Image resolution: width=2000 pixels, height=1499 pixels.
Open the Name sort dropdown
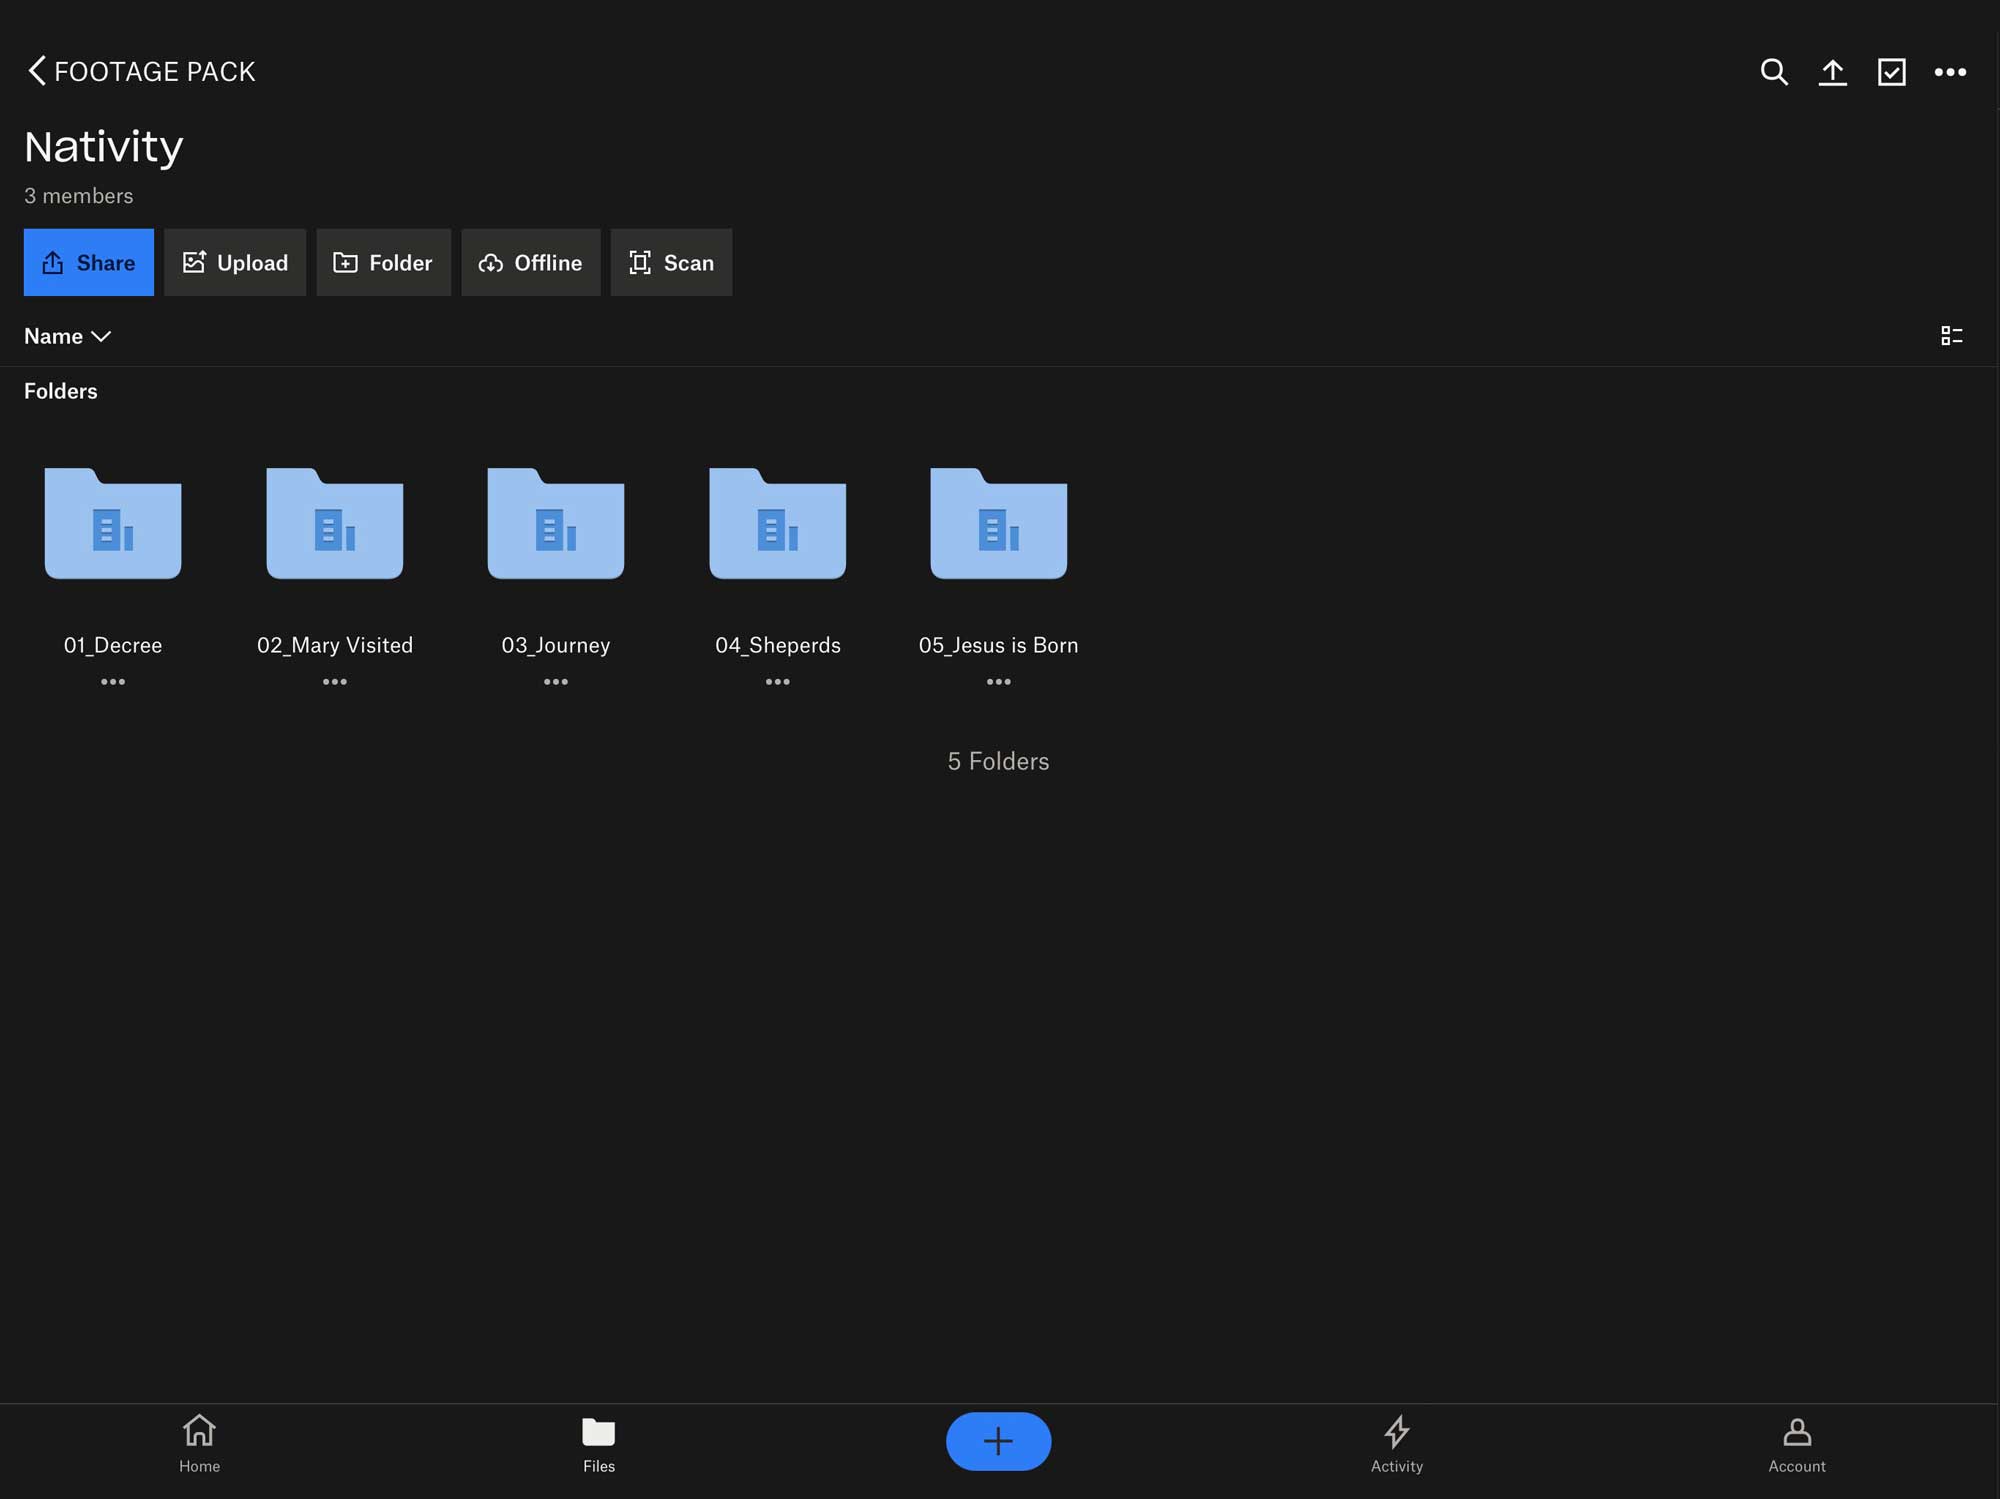[x=67, y=336]
